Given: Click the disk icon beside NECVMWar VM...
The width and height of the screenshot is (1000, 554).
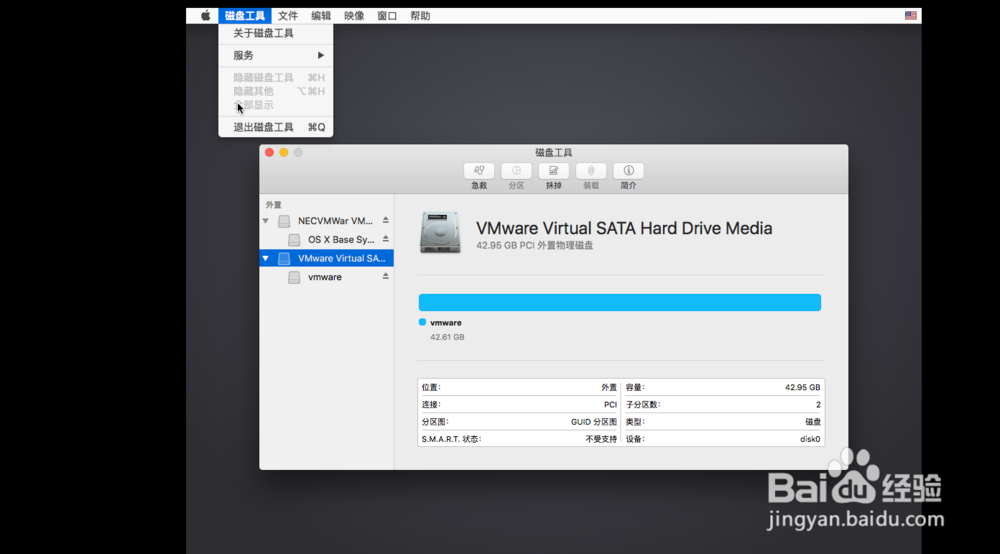Looking at the screenshot, I should (x=284, y=221).
